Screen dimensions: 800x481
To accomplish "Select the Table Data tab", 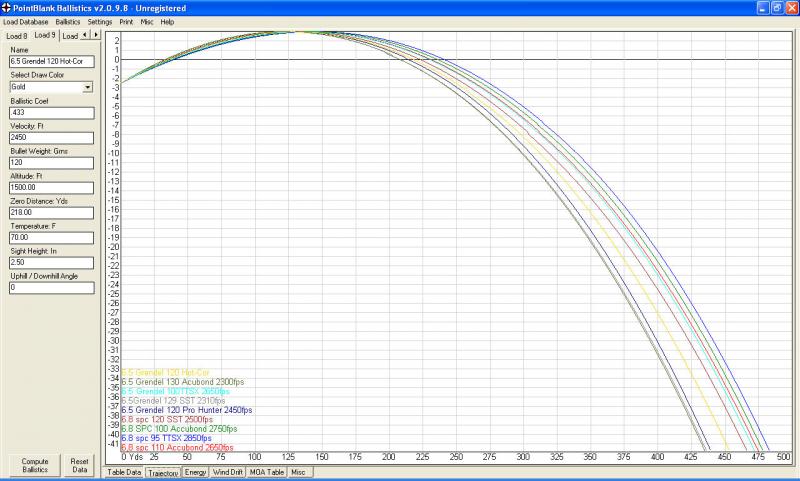I will coord(124,472).
